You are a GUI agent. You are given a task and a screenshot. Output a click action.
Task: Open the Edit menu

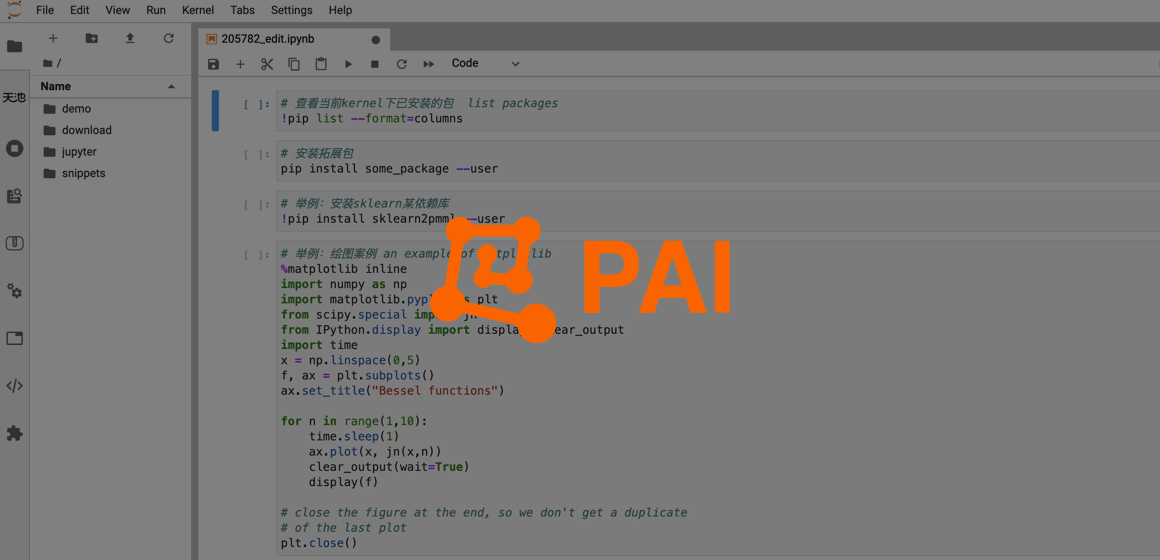click(80, 10)
